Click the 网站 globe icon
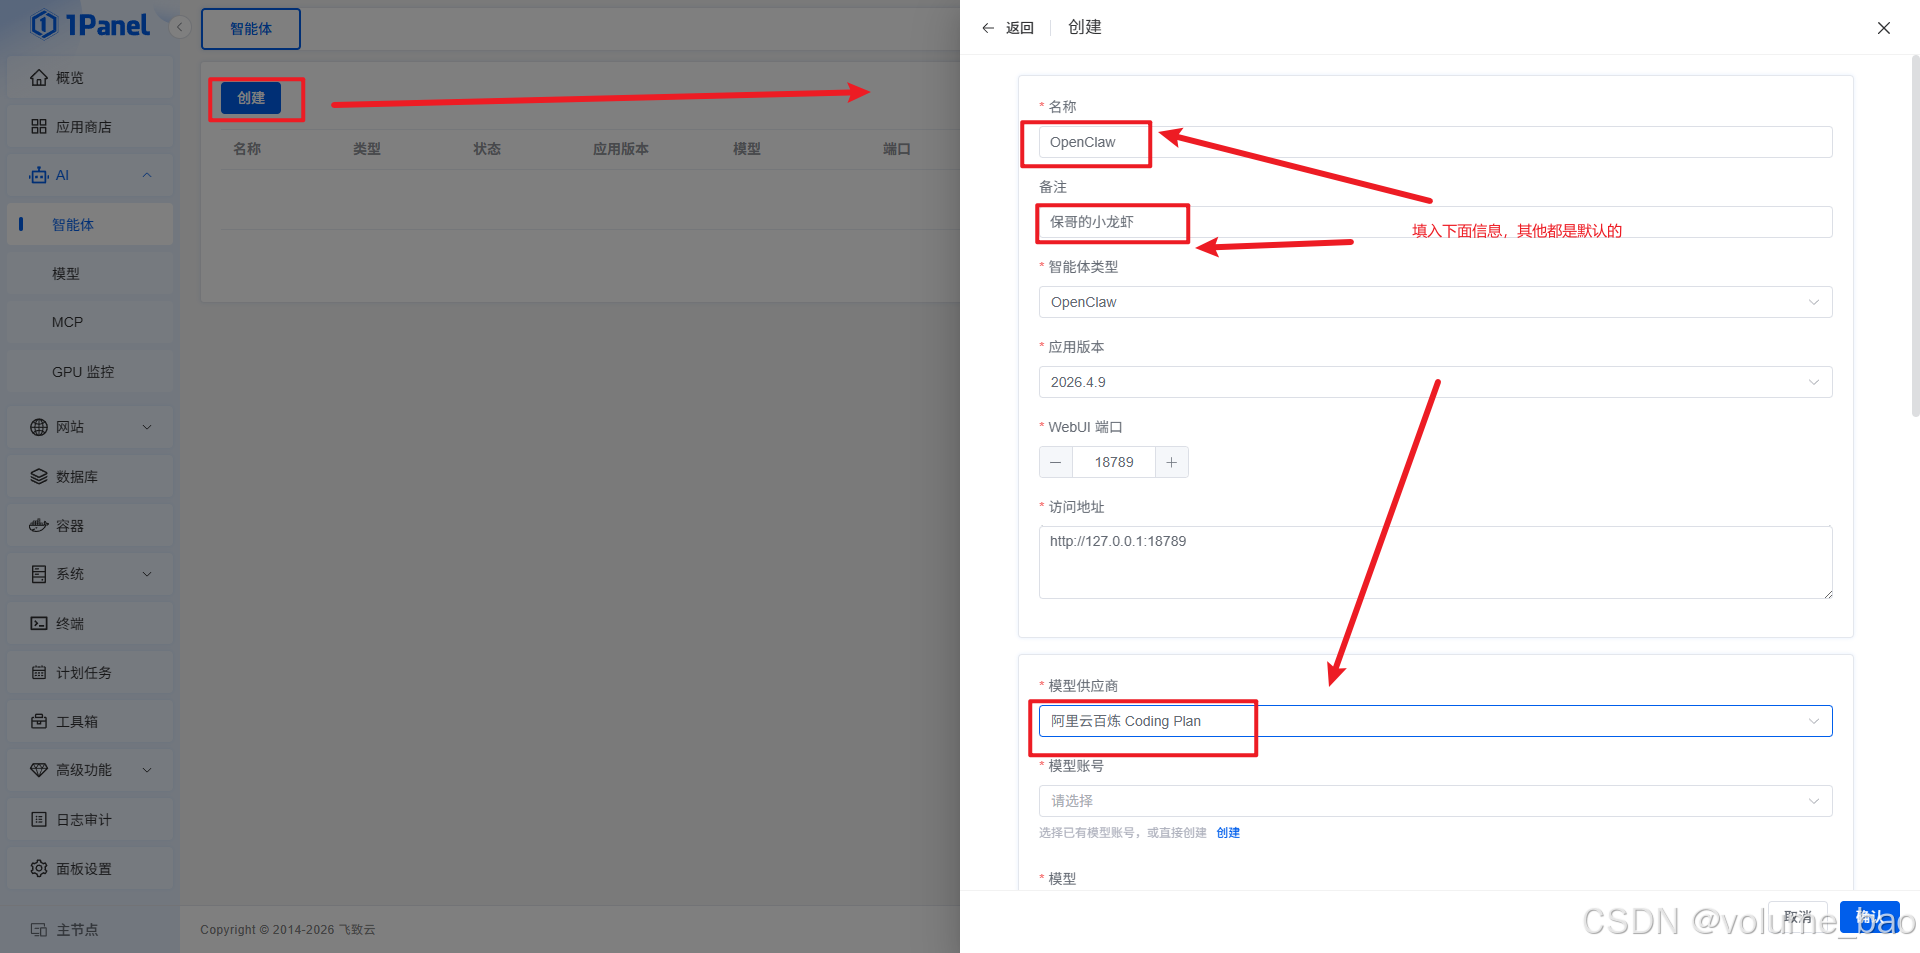This screenshot has width=1920, height=953. 39,427
